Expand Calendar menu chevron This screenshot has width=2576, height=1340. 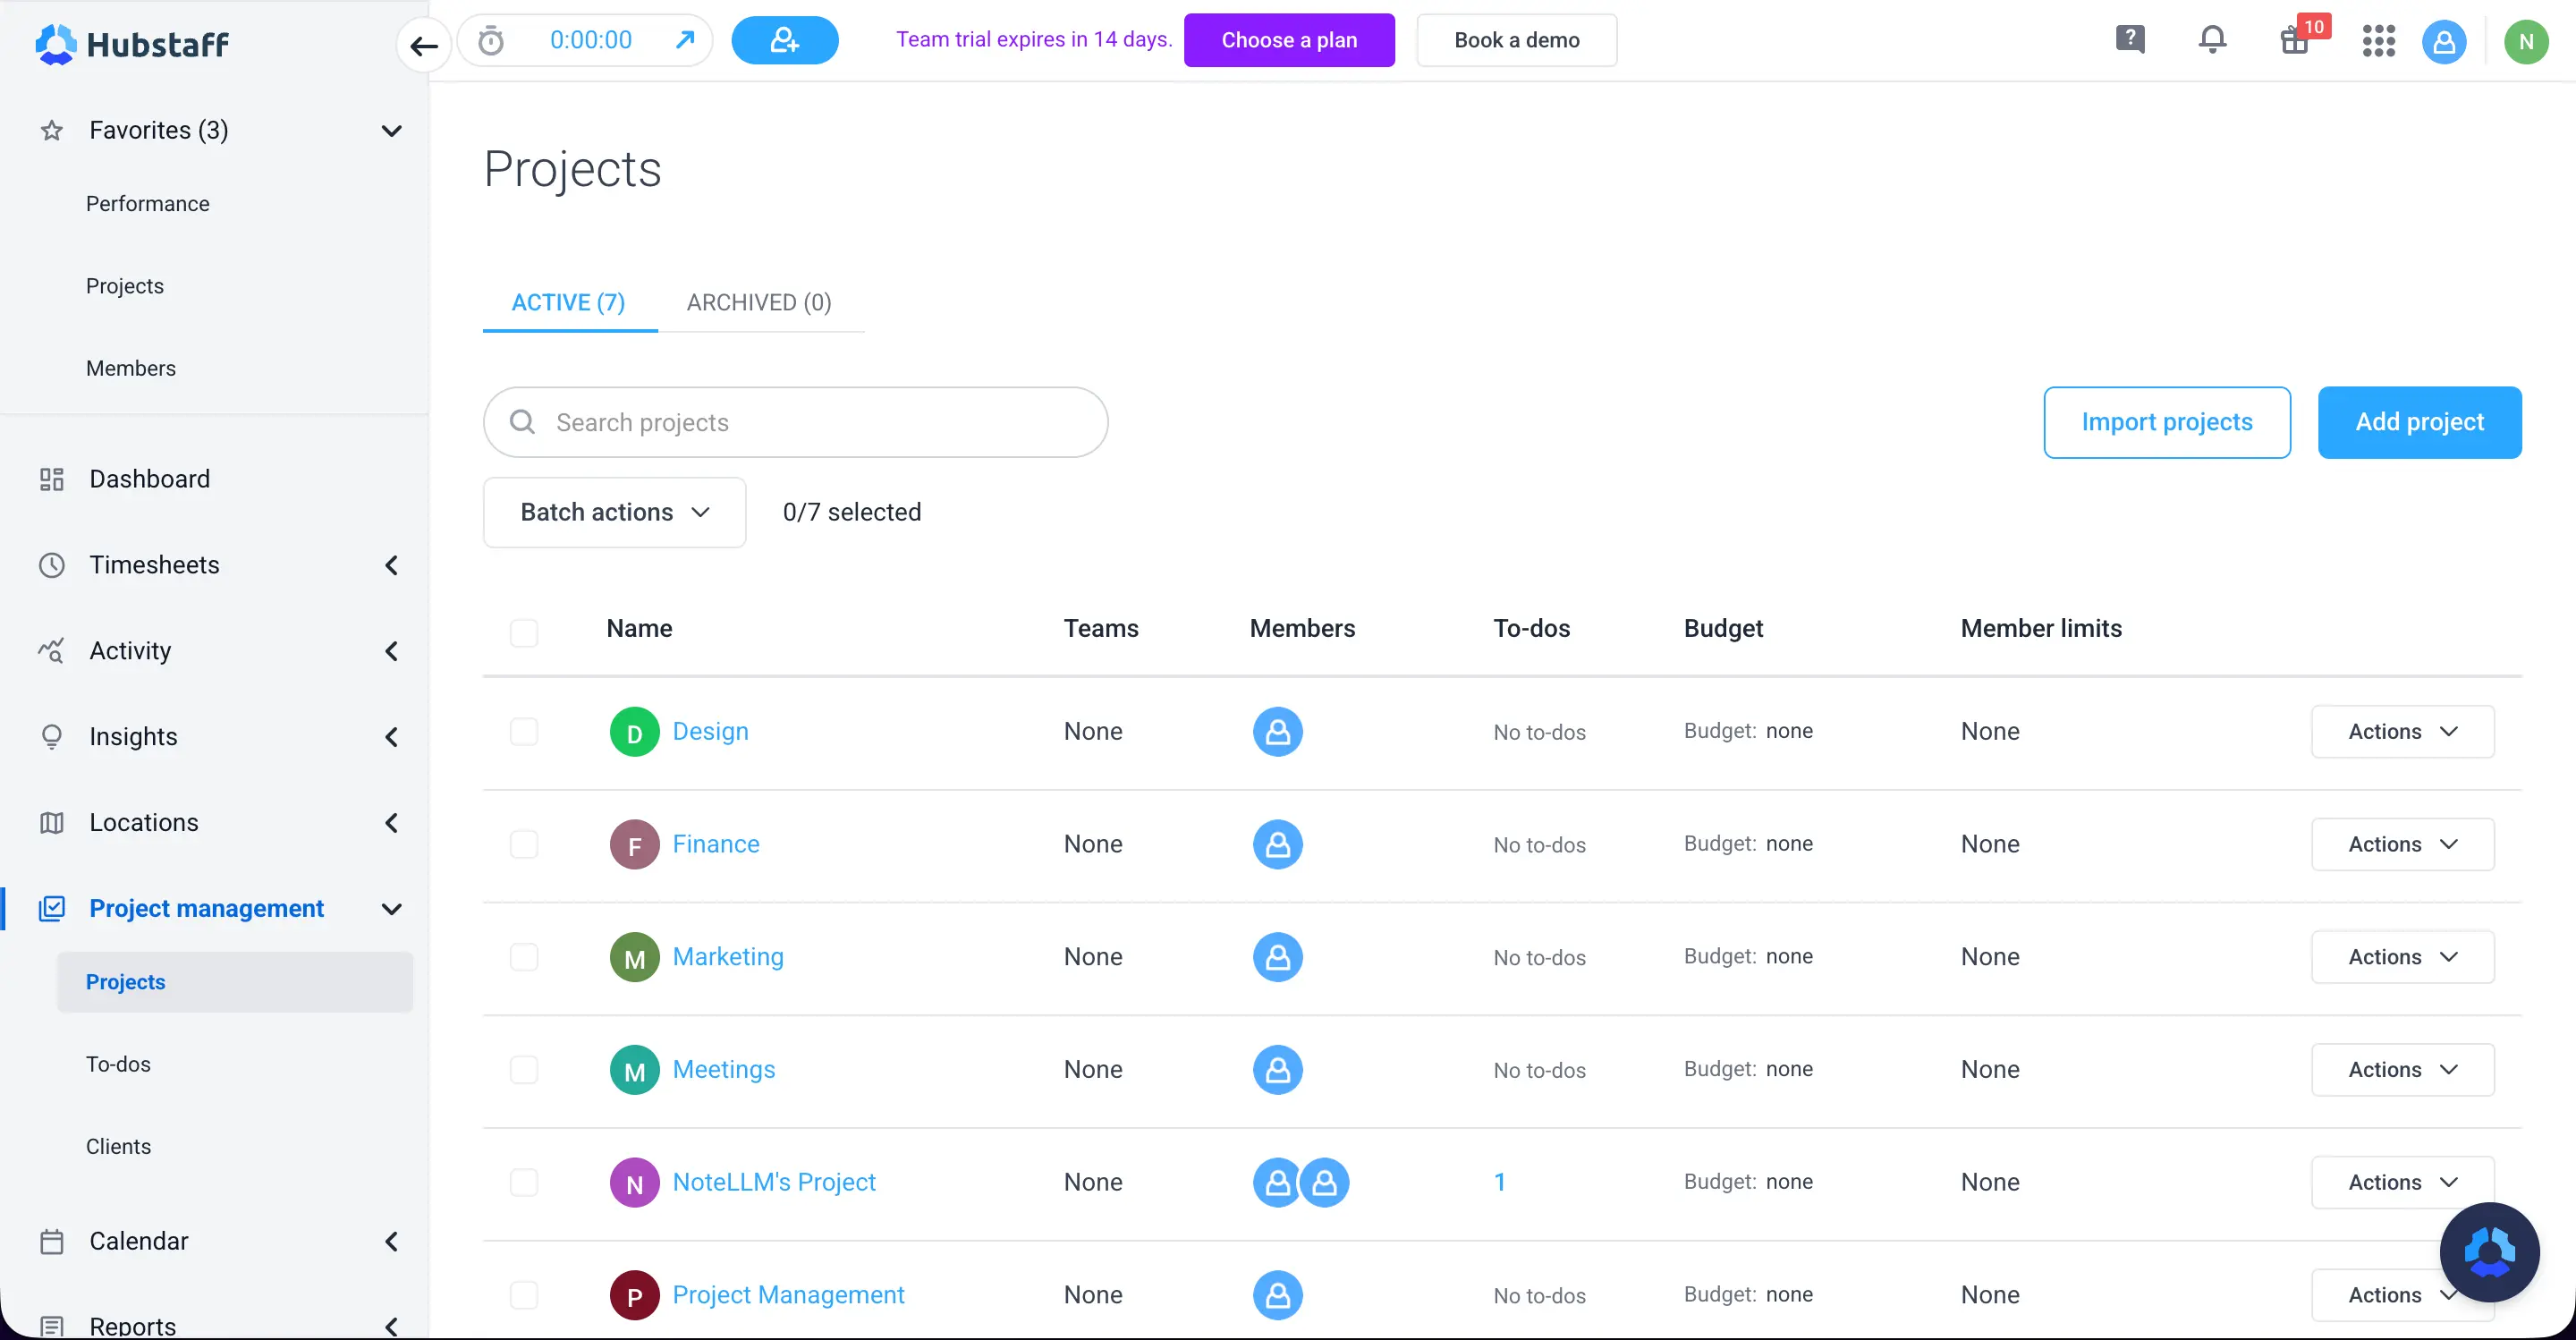pos(392,1243)
